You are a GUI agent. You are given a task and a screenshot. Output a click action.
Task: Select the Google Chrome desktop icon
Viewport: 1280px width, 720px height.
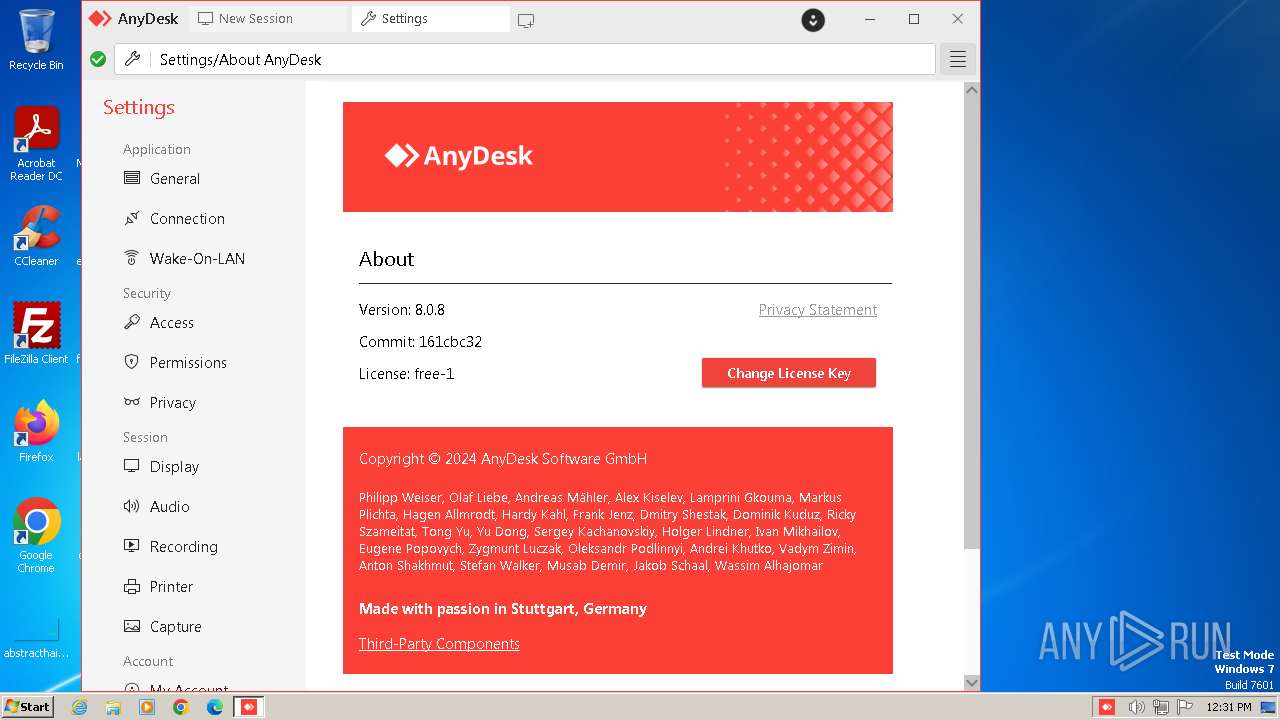point(36,535)
